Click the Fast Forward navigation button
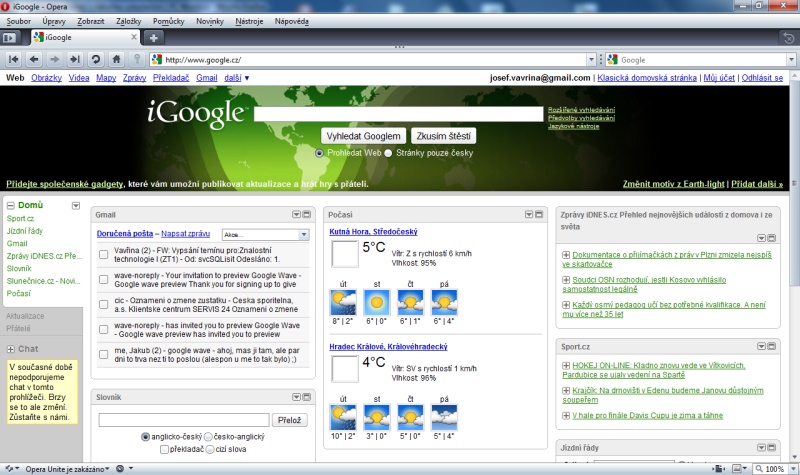 75,60
